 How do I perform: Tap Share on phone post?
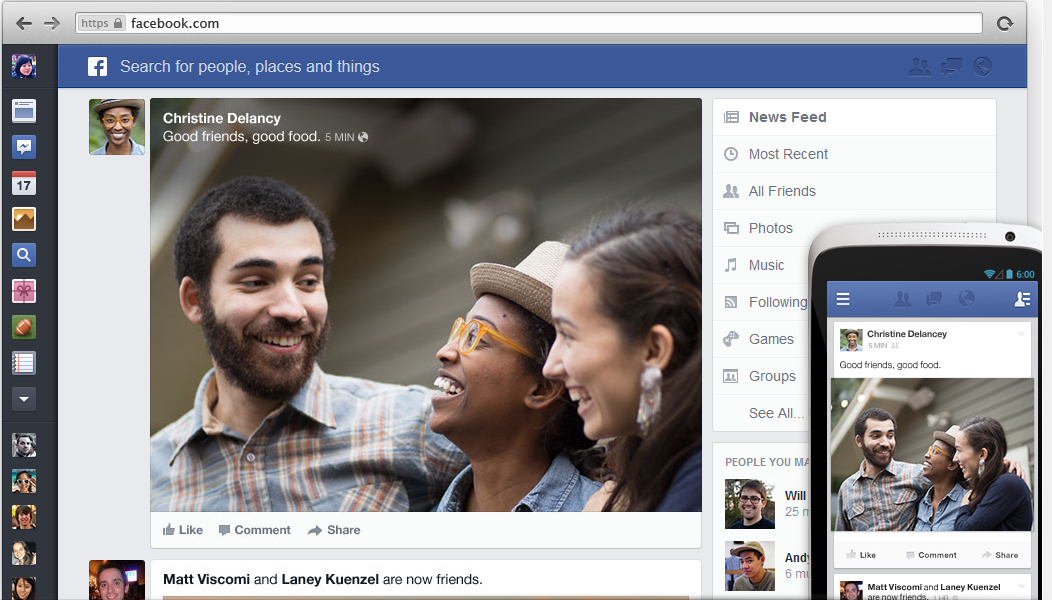point(1000,555)
